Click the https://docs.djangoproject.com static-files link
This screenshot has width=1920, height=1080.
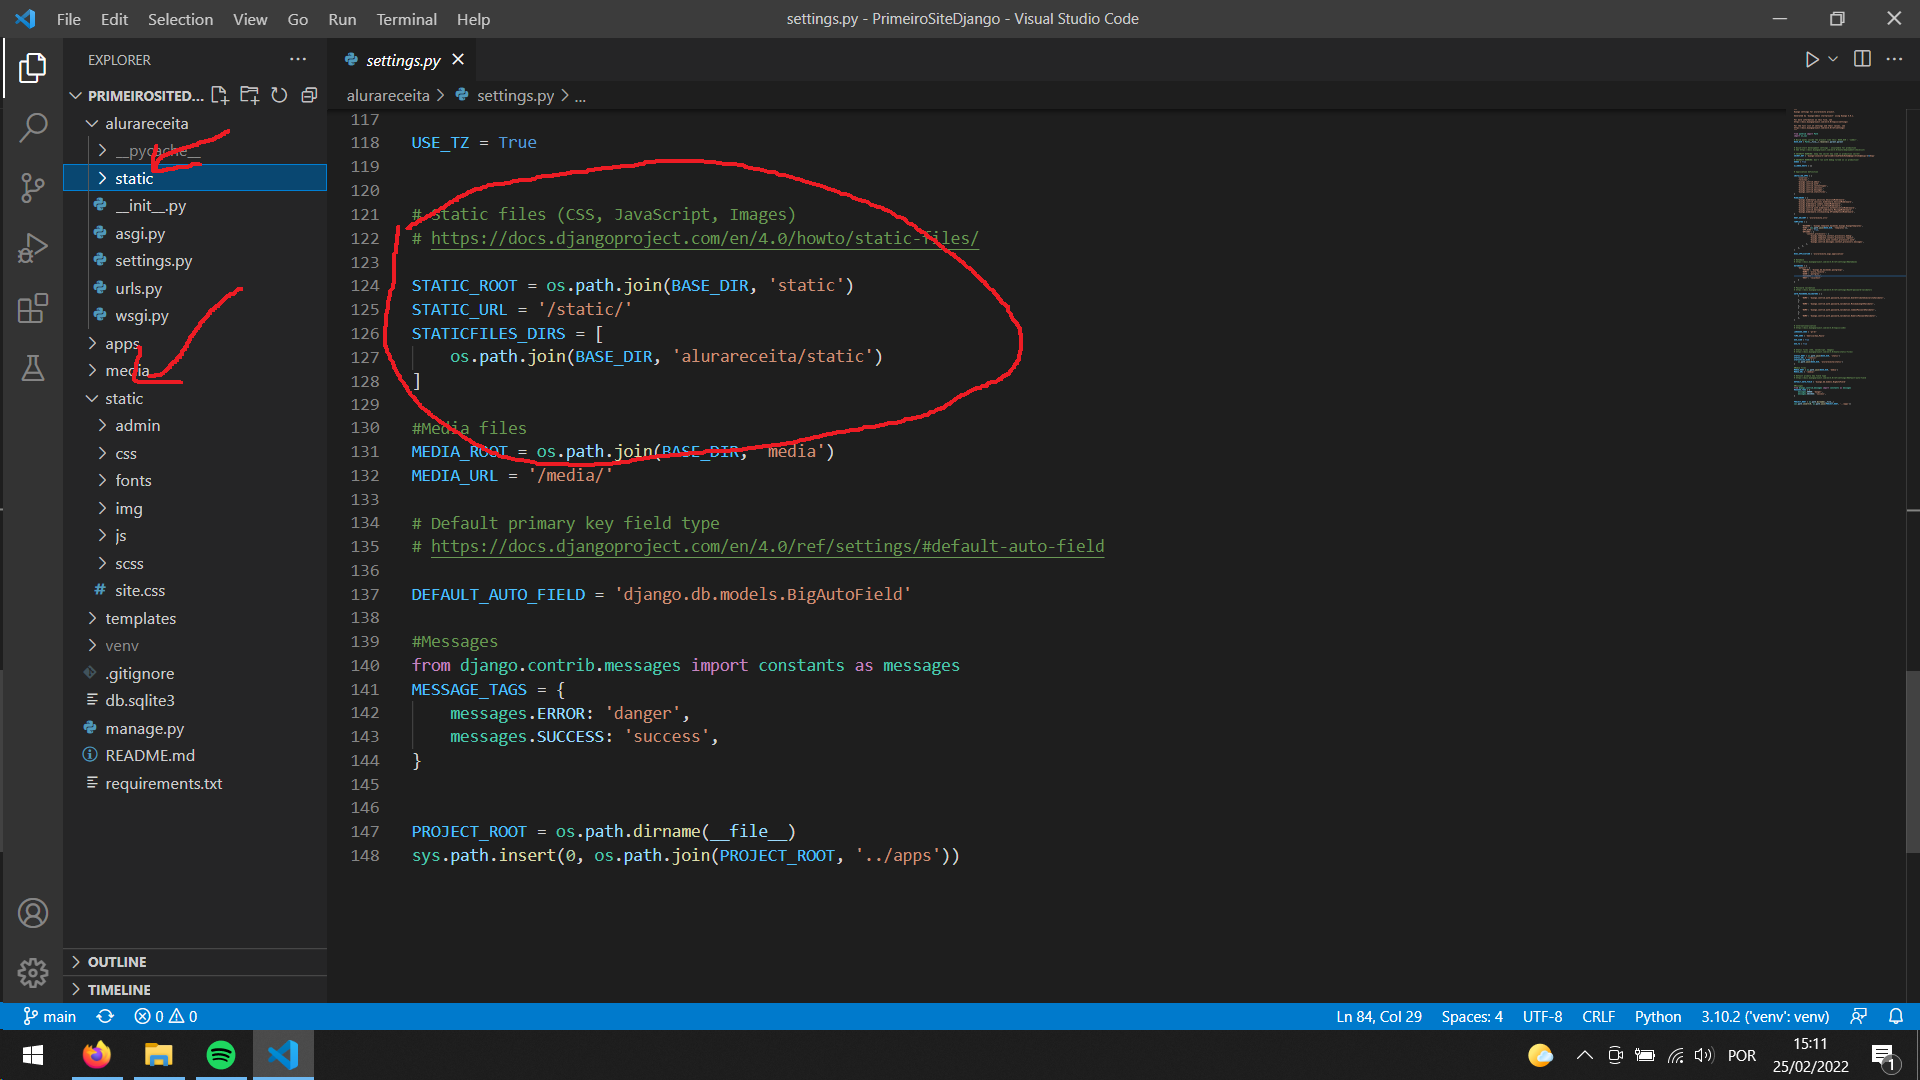pyautogui.click(x=703, y=237)
